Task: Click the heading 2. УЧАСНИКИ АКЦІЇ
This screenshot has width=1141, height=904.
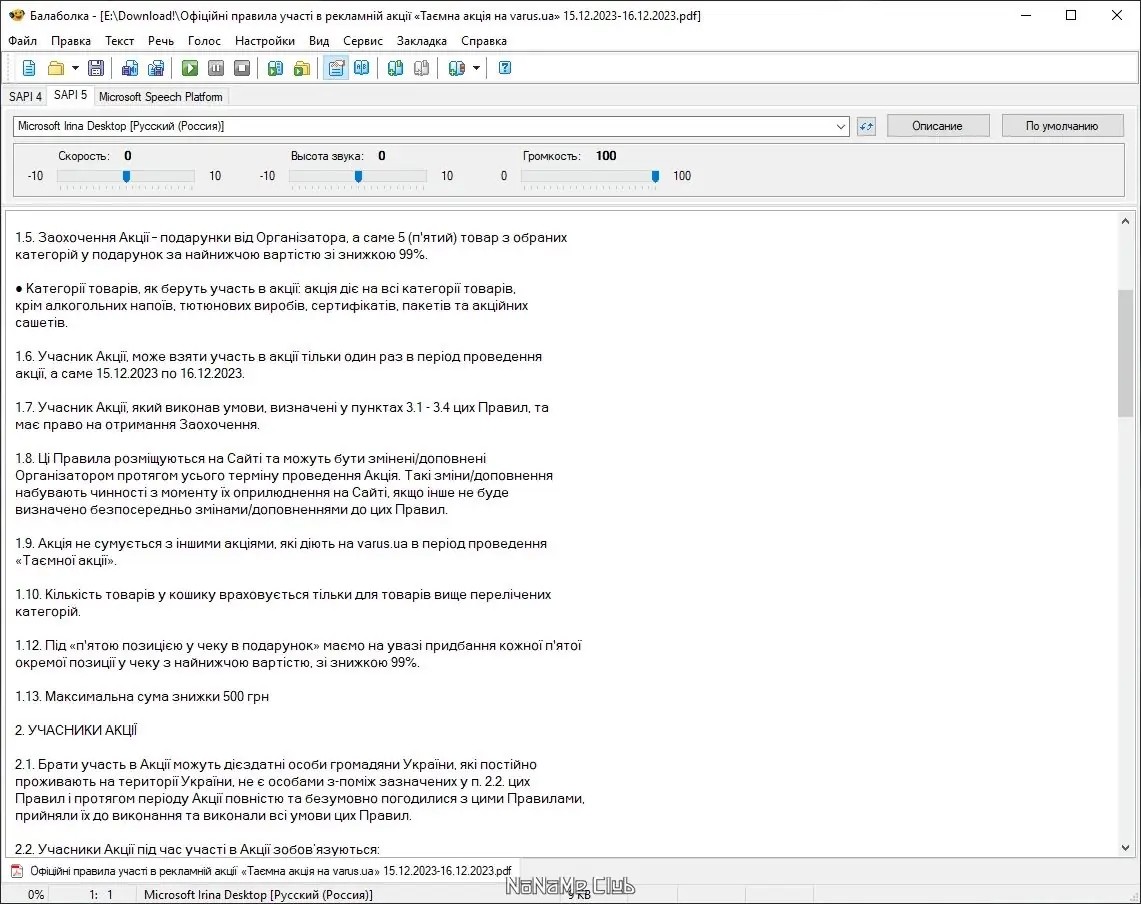Action: (x=76, y=730)
